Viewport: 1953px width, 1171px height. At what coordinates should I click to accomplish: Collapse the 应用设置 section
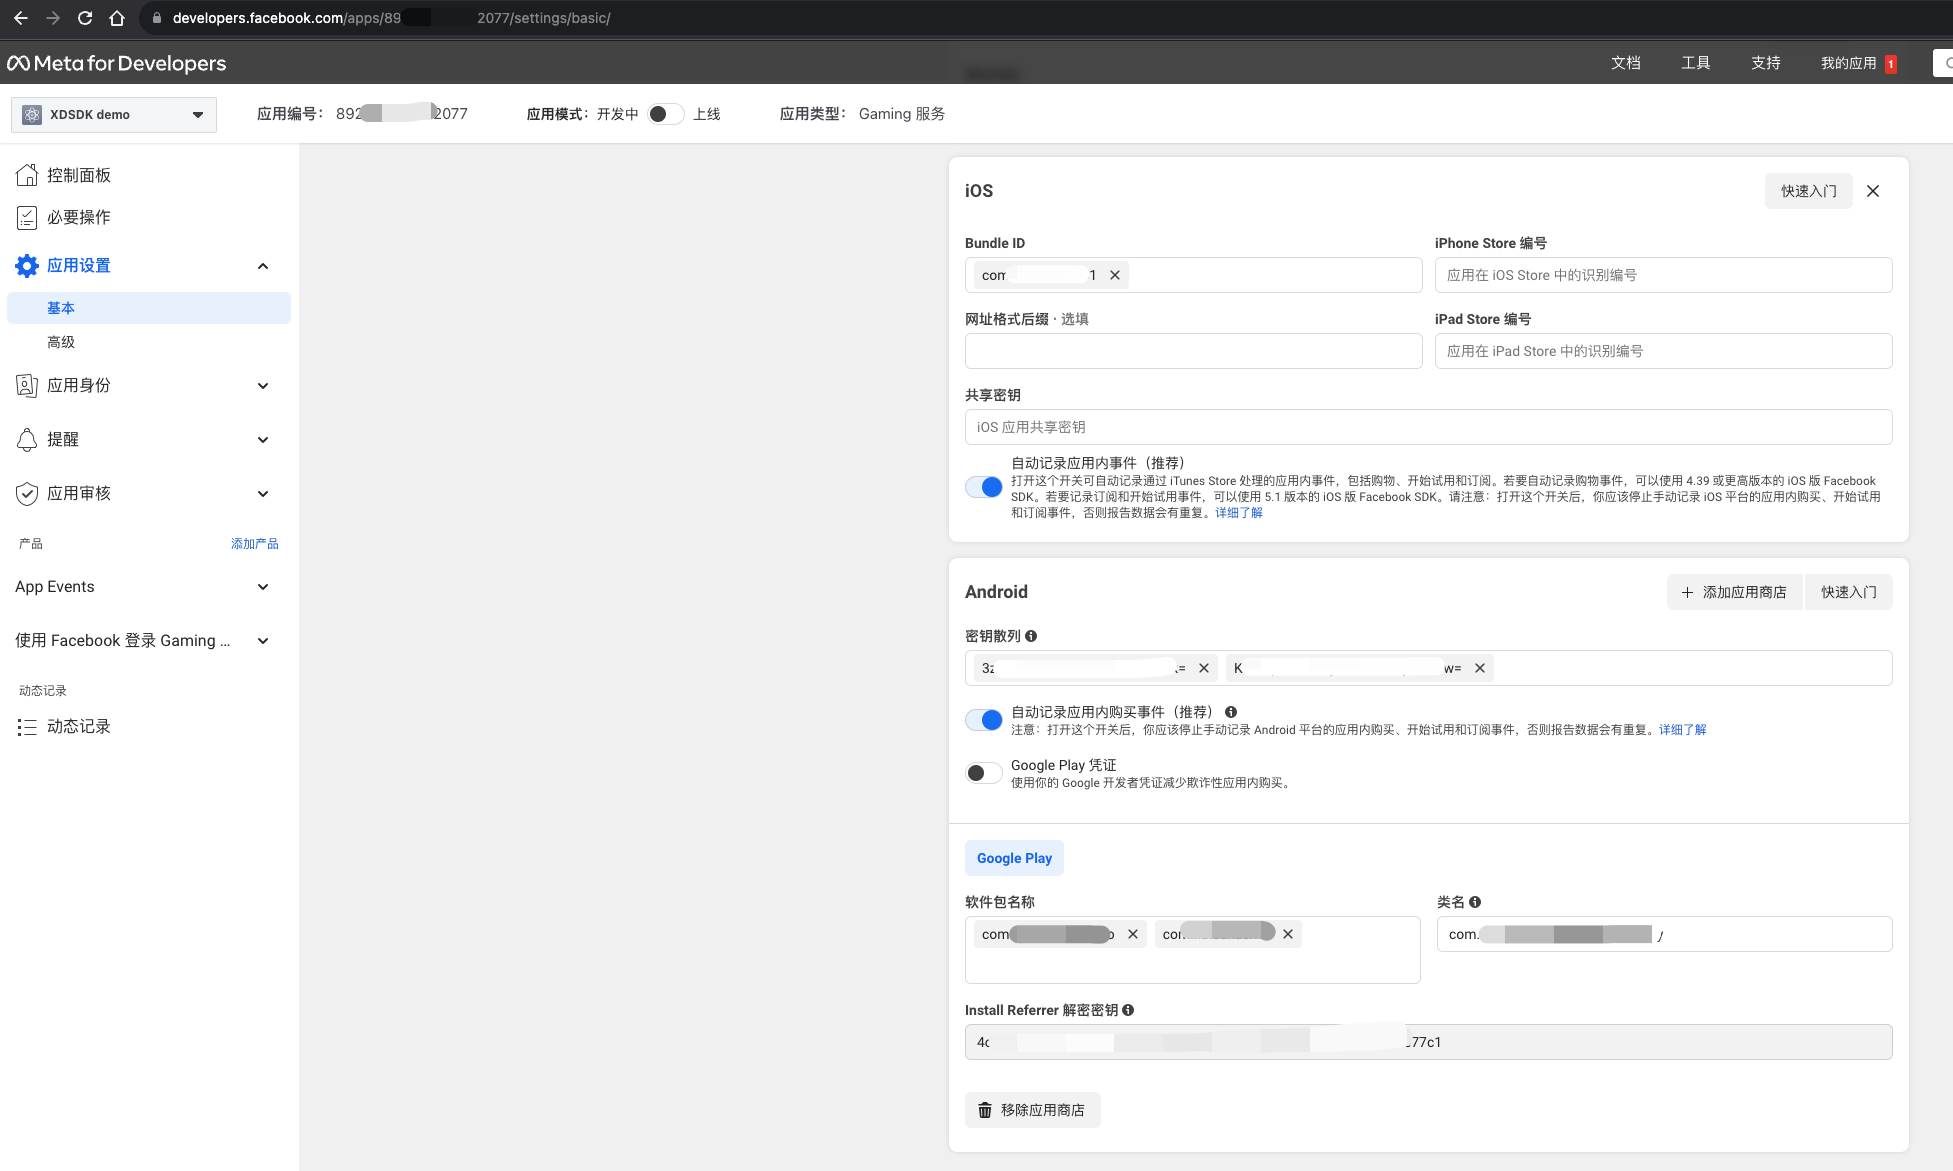(x=263, y=266)
